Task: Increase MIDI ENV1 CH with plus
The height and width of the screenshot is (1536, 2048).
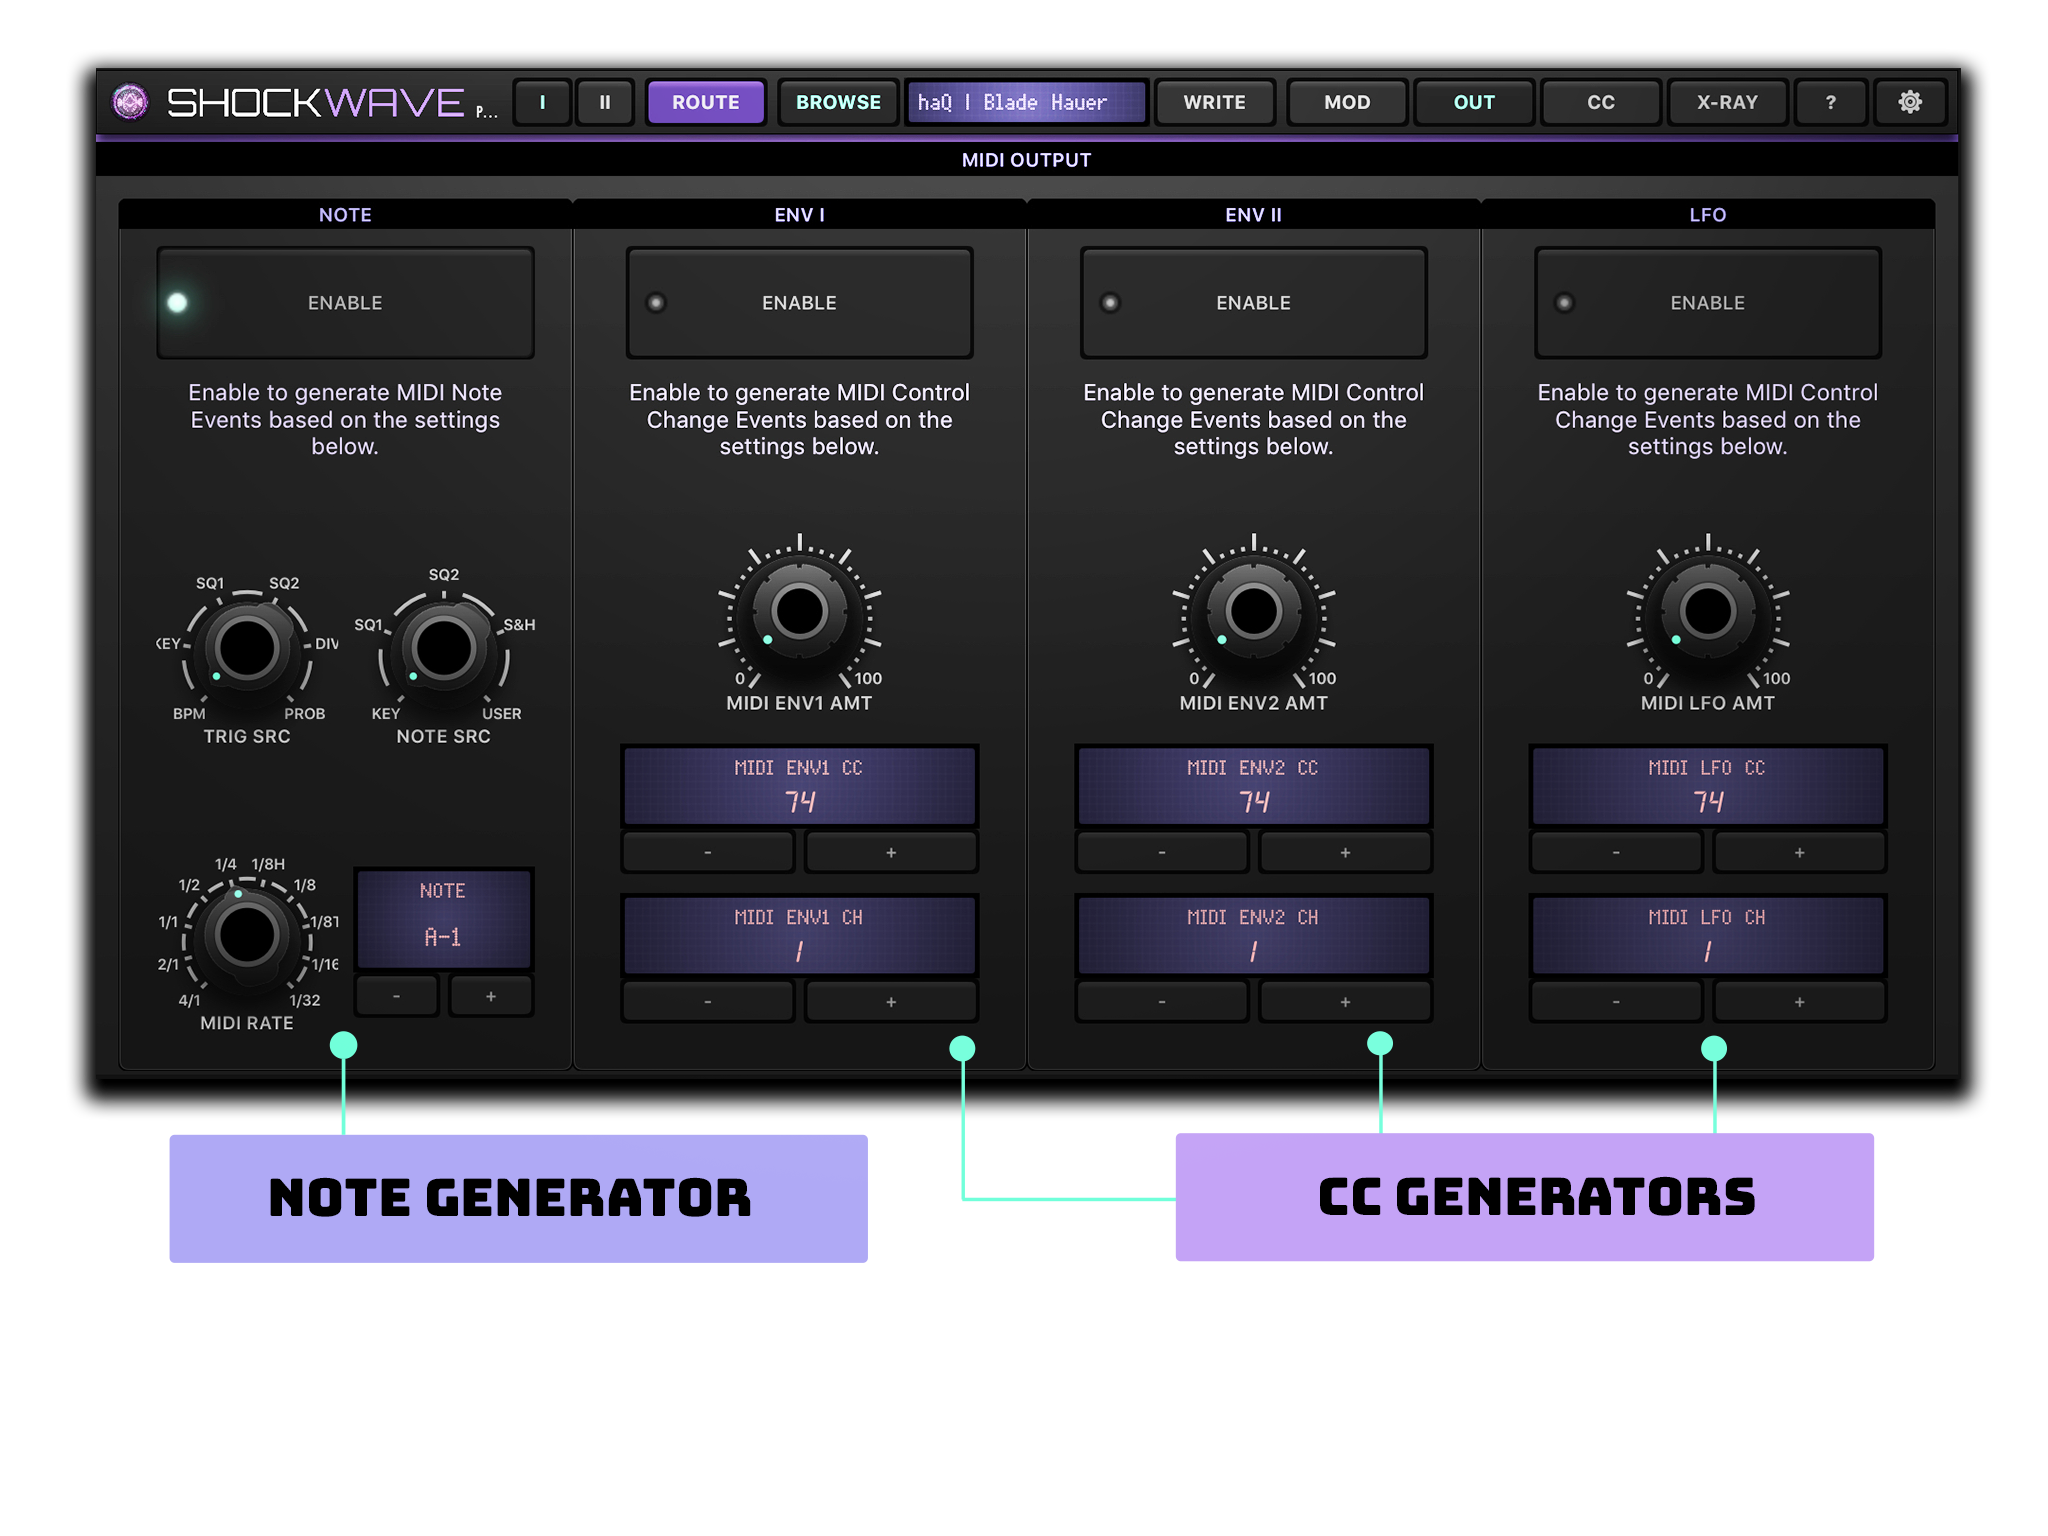Action: [x=891, y=1001]
